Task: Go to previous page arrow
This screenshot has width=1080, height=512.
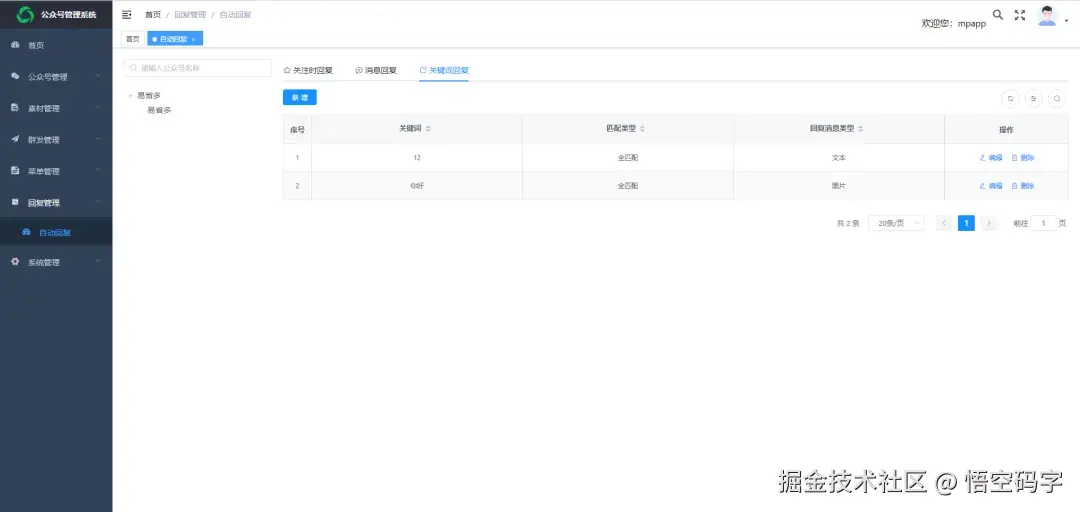Action: (944, 223)
